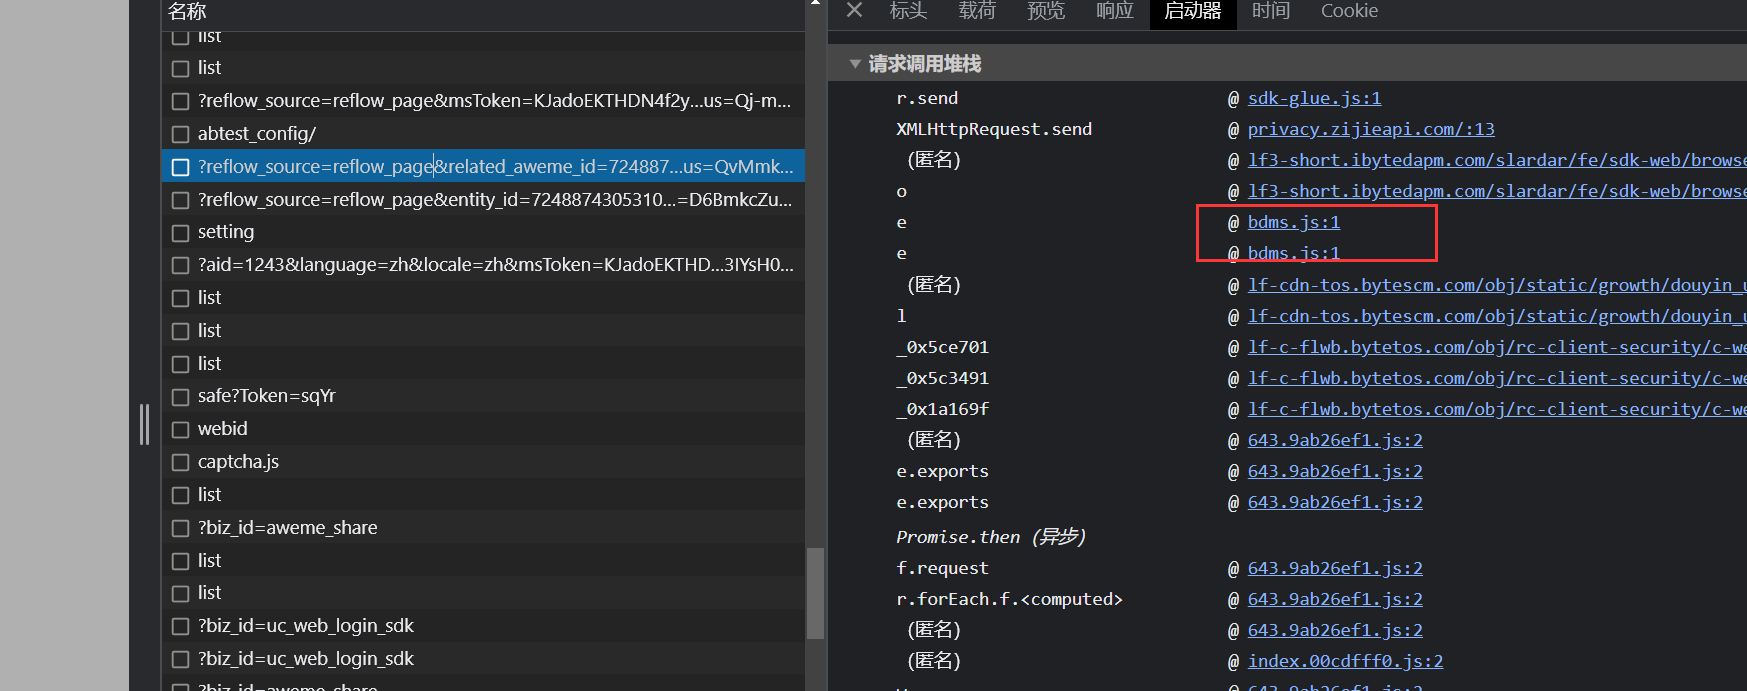Open the sdk-glue.js:1 source link
The image size is (1747, 691).
[1314, 98]
